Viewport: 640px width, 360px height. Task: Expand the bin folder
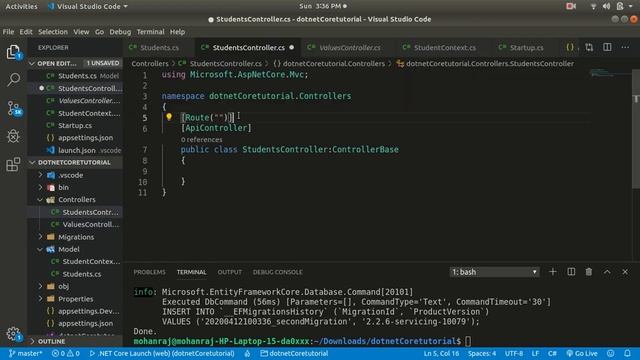40,187
